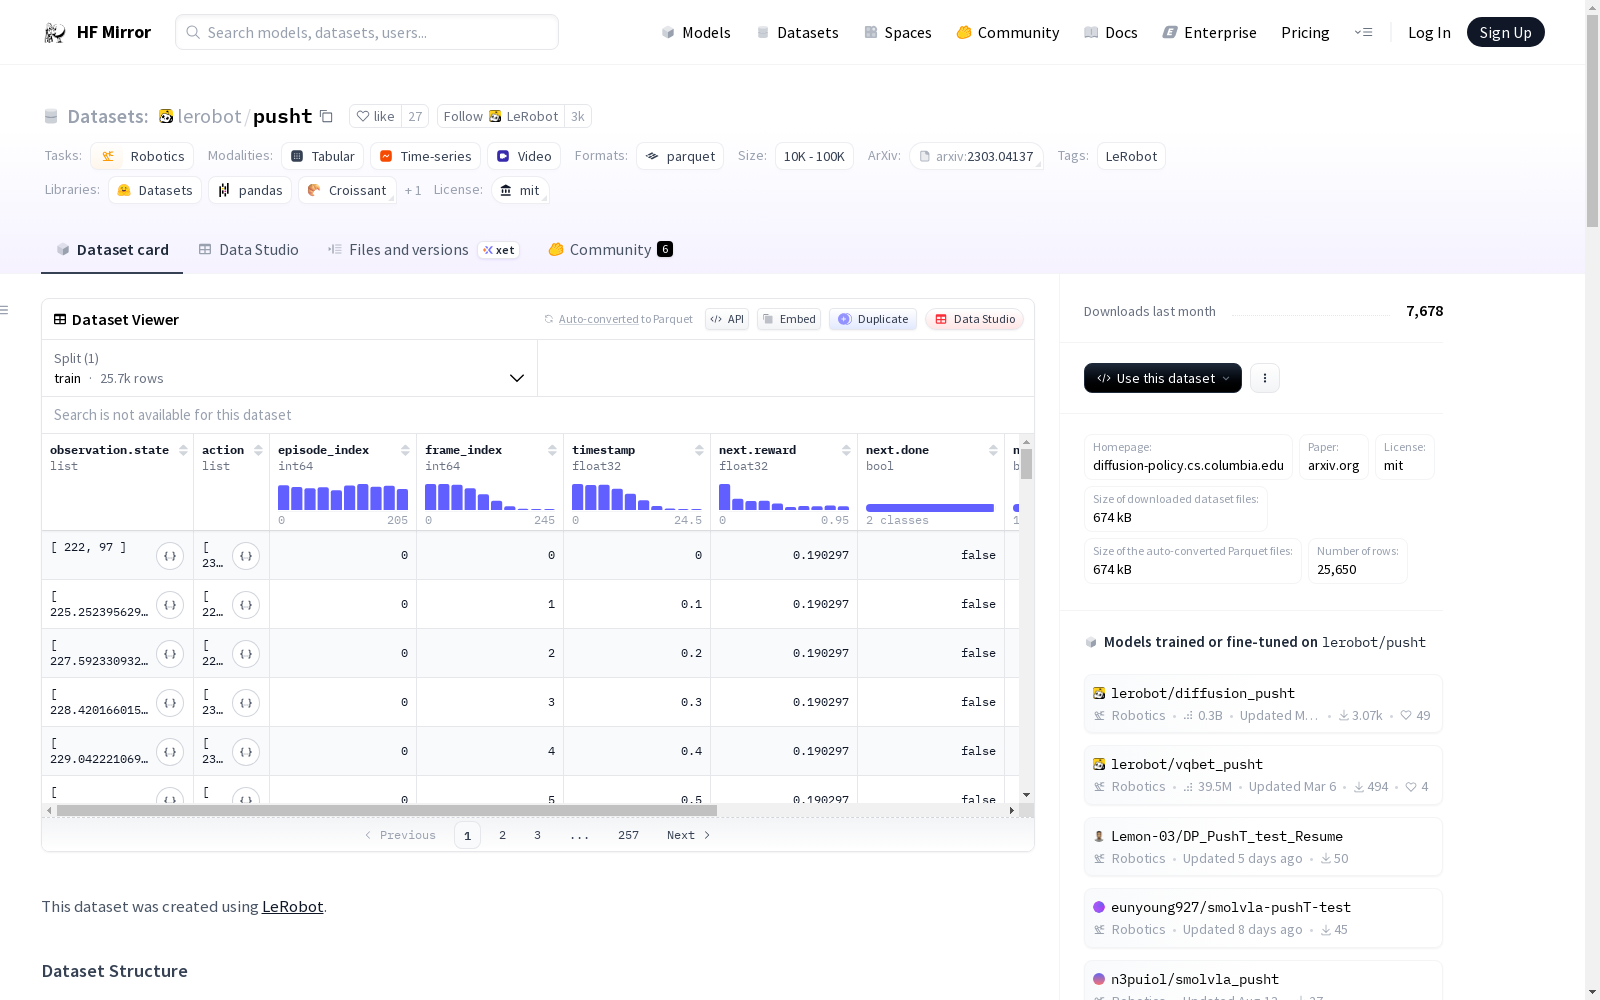This screenshot has width=1600, height=1000.
Task: Copy dataset name with the copy icon
Action: tap(326, 116)
